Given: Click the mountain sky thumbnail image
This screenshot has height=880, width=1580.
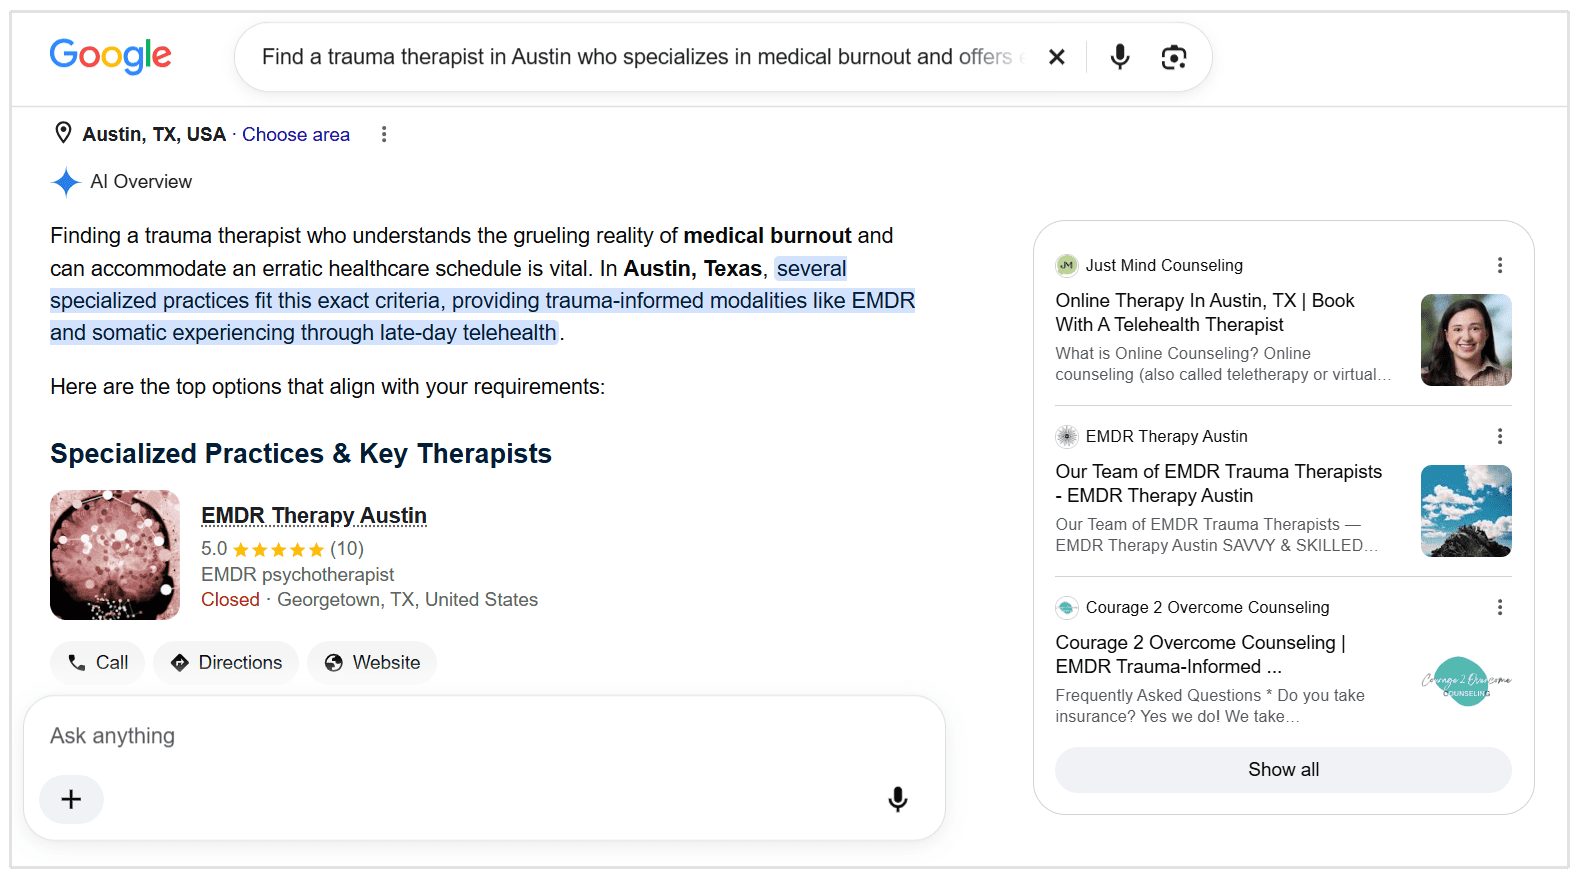Looking at the screenshot, I should (x=1466, y=511).
